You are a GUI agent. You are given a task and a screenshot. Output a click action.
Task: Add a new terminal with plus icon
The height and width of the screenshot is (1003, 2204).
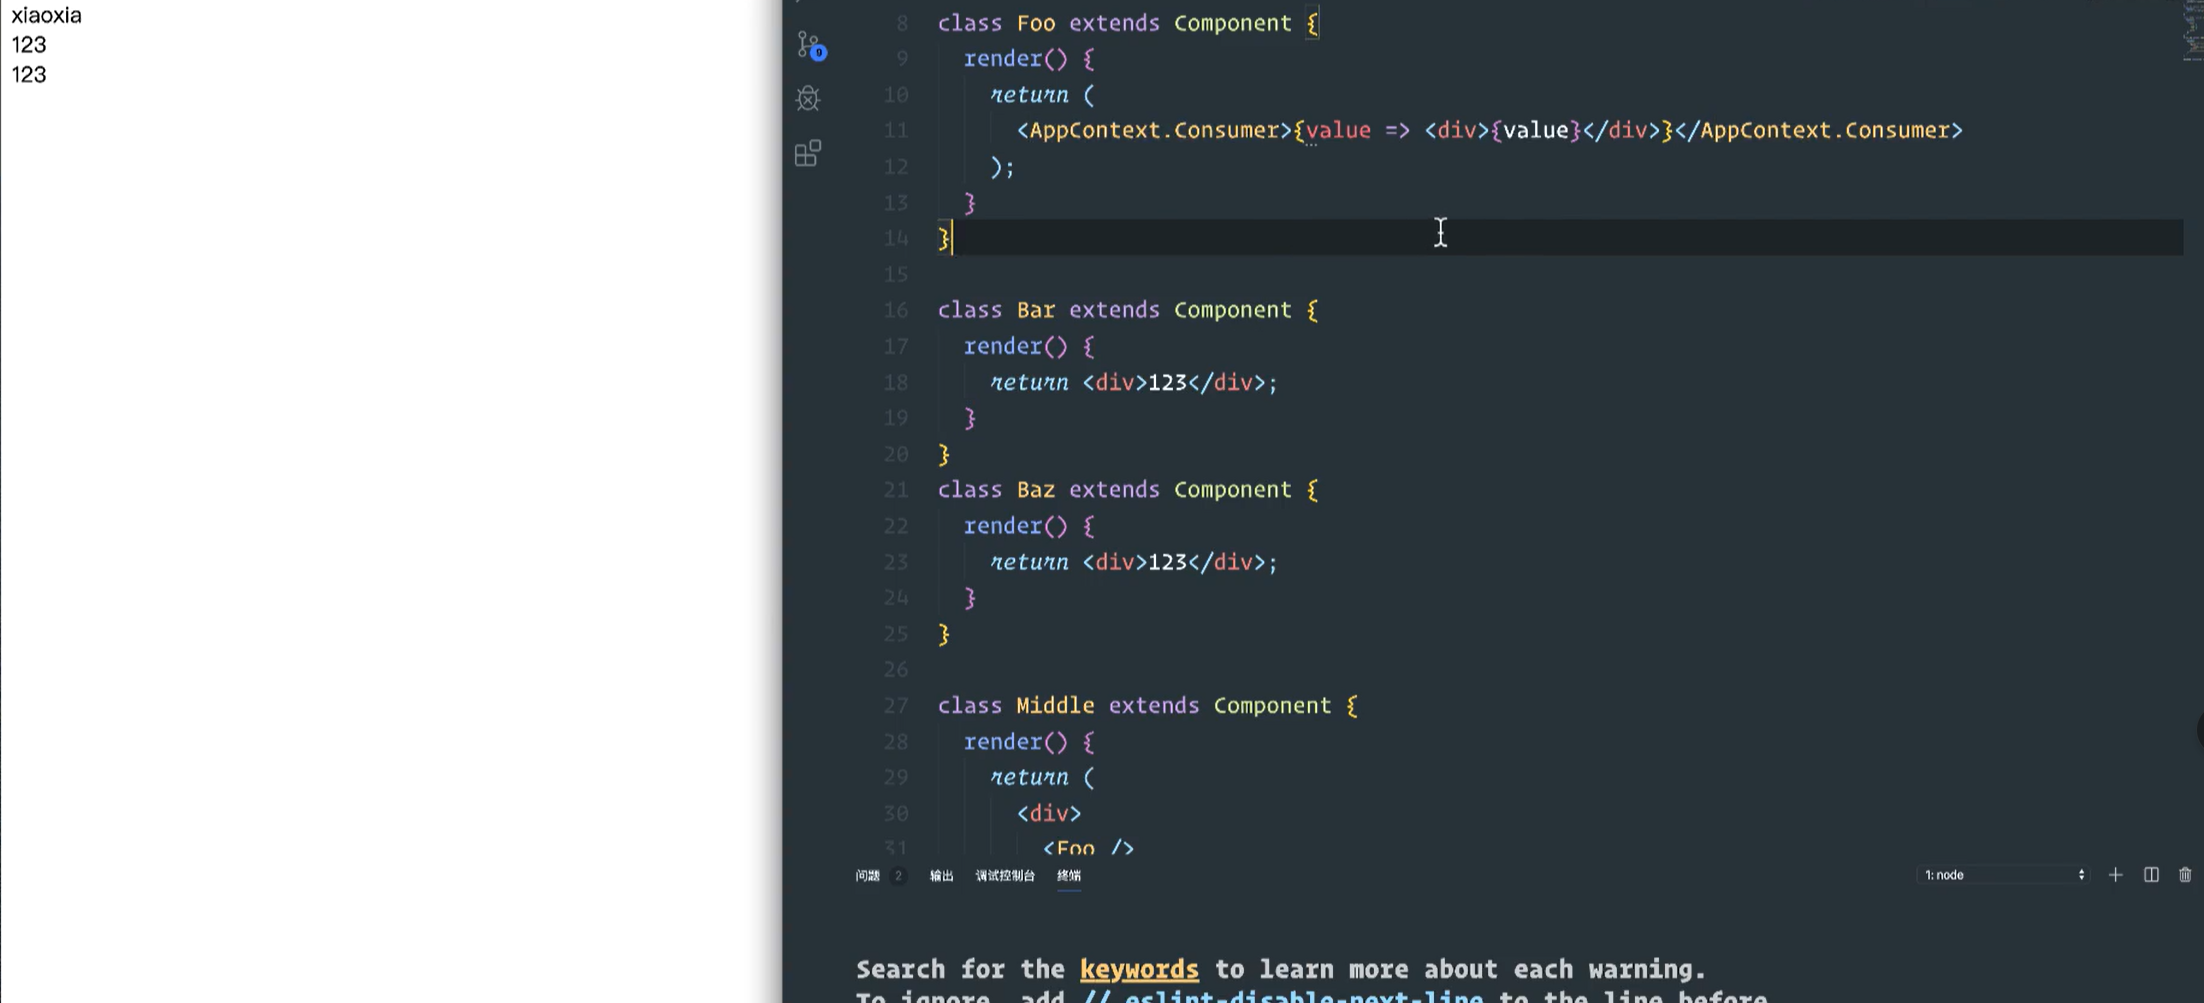[2115, 875]
